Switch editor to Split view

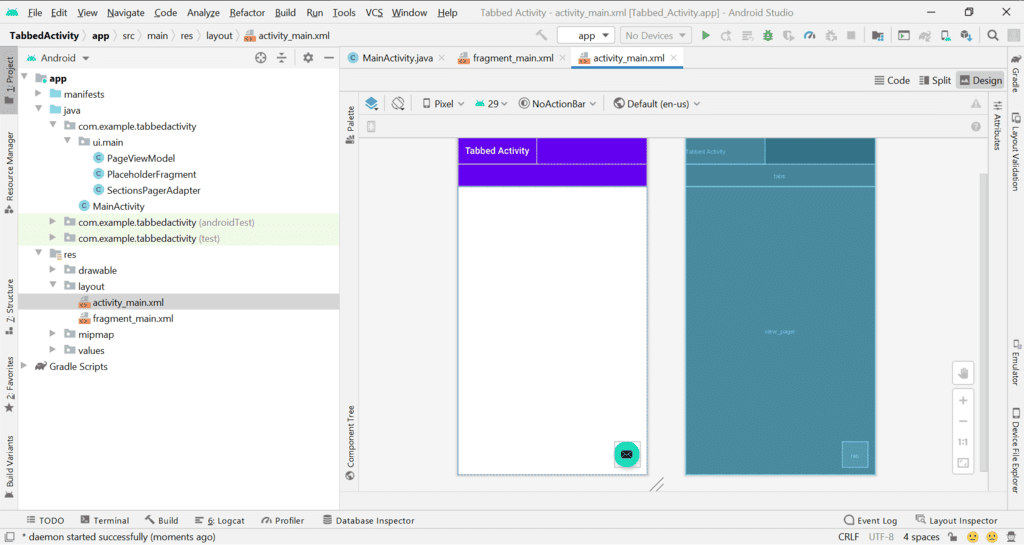point(935,80)
